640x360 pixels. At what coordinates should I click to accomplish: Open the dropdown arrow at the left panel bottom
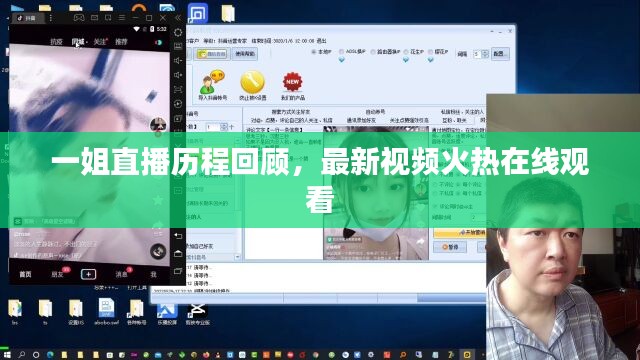pyautogui.click(x=238, y=257)
